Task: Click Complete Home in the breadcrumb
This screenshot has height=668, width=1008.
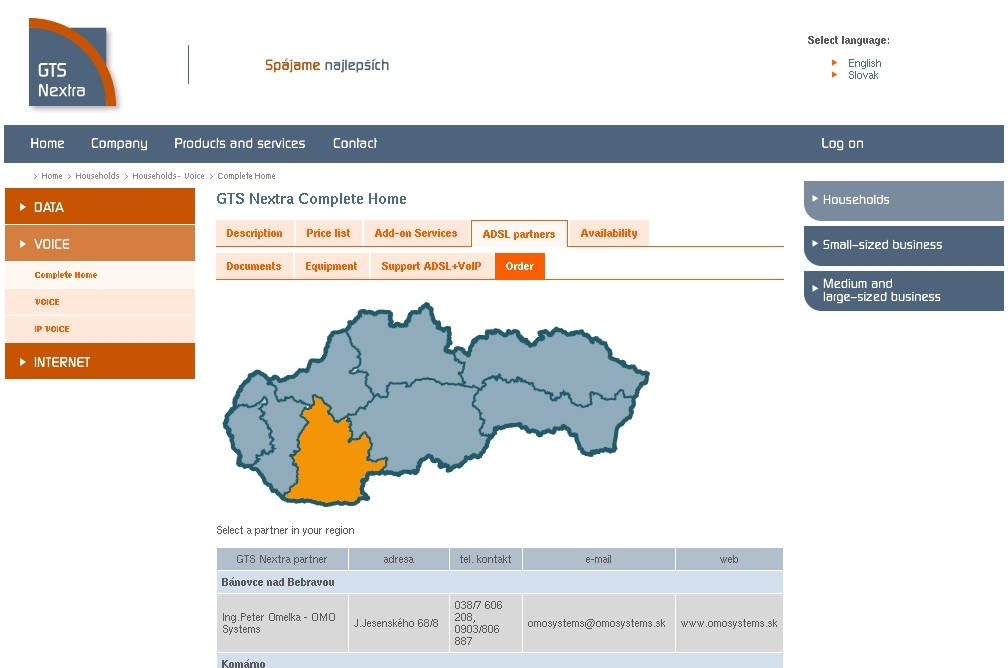Action: click(246, 176)
